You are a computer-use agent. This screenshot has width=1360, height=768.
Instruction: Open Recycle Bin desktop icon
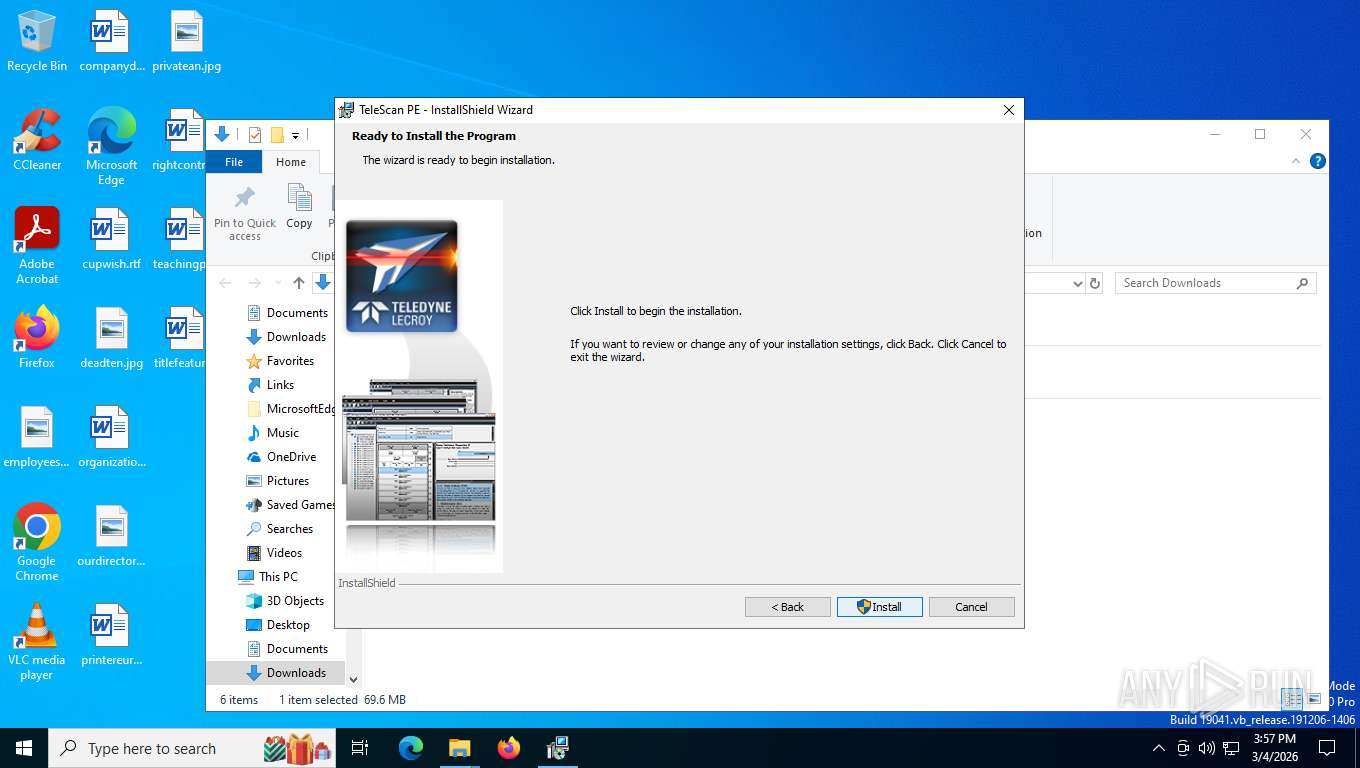tap(37, 41)
